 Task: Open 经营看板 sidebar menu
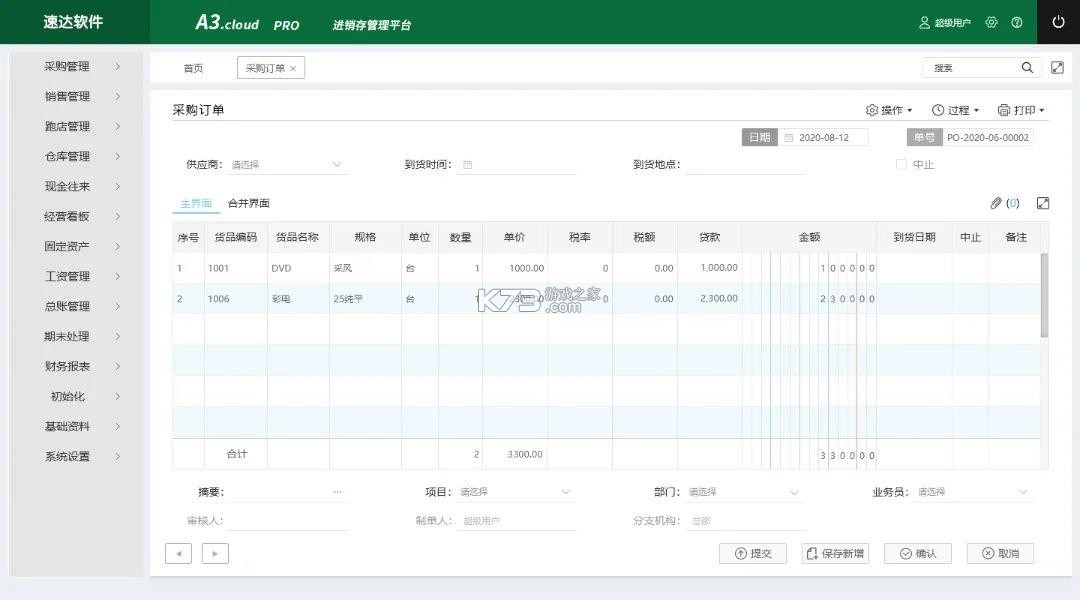[x=76, y=216]
